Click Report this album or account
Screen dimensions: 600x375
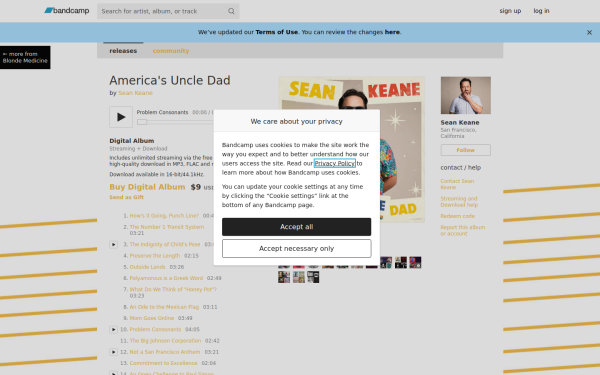(462, 230)
